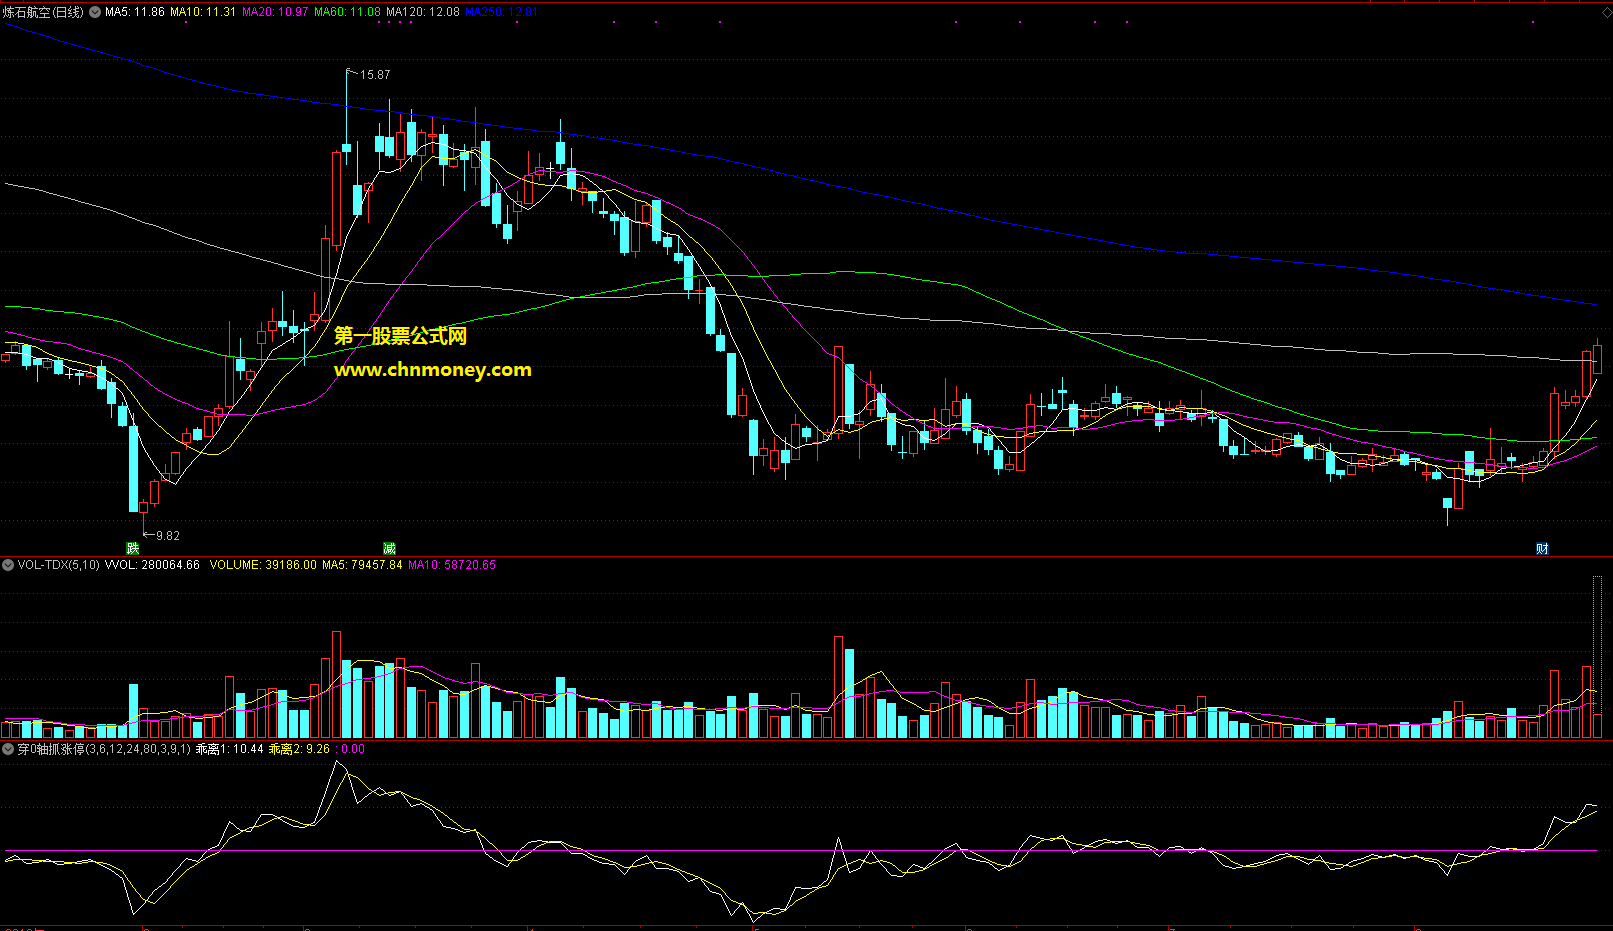Viewport: 1613px width, 931px height.
Task: Click the MA5: 11.86 label
Action: pos(135,12)
